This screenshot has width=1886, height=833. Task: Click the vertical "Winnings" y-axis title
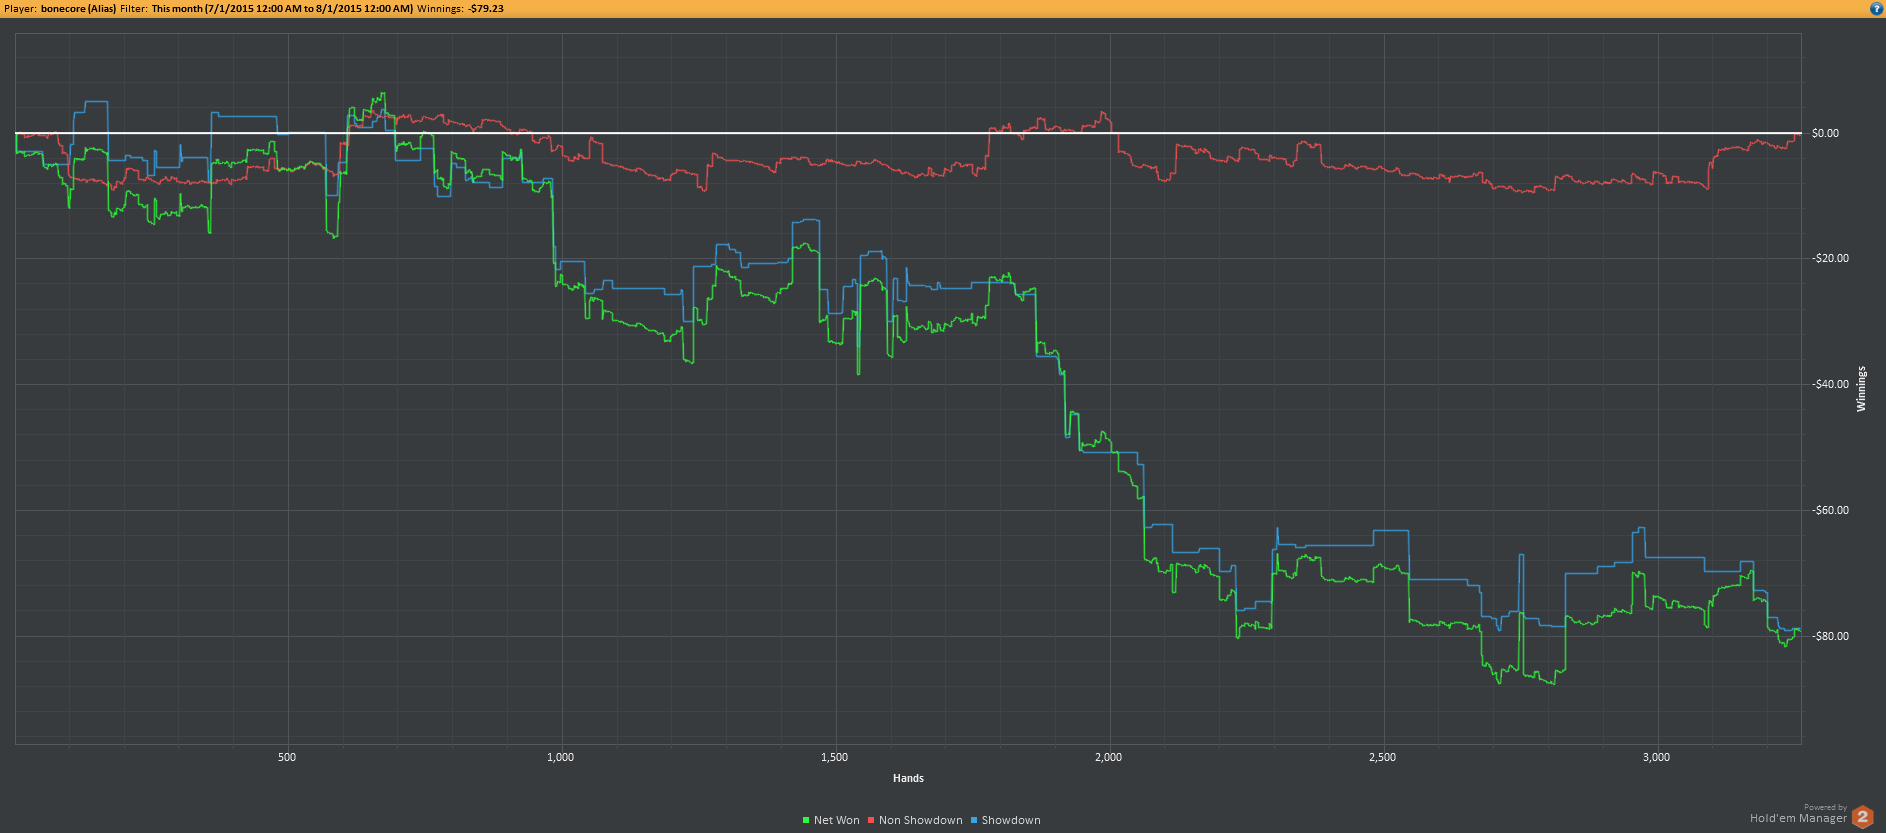point(1861,389)
